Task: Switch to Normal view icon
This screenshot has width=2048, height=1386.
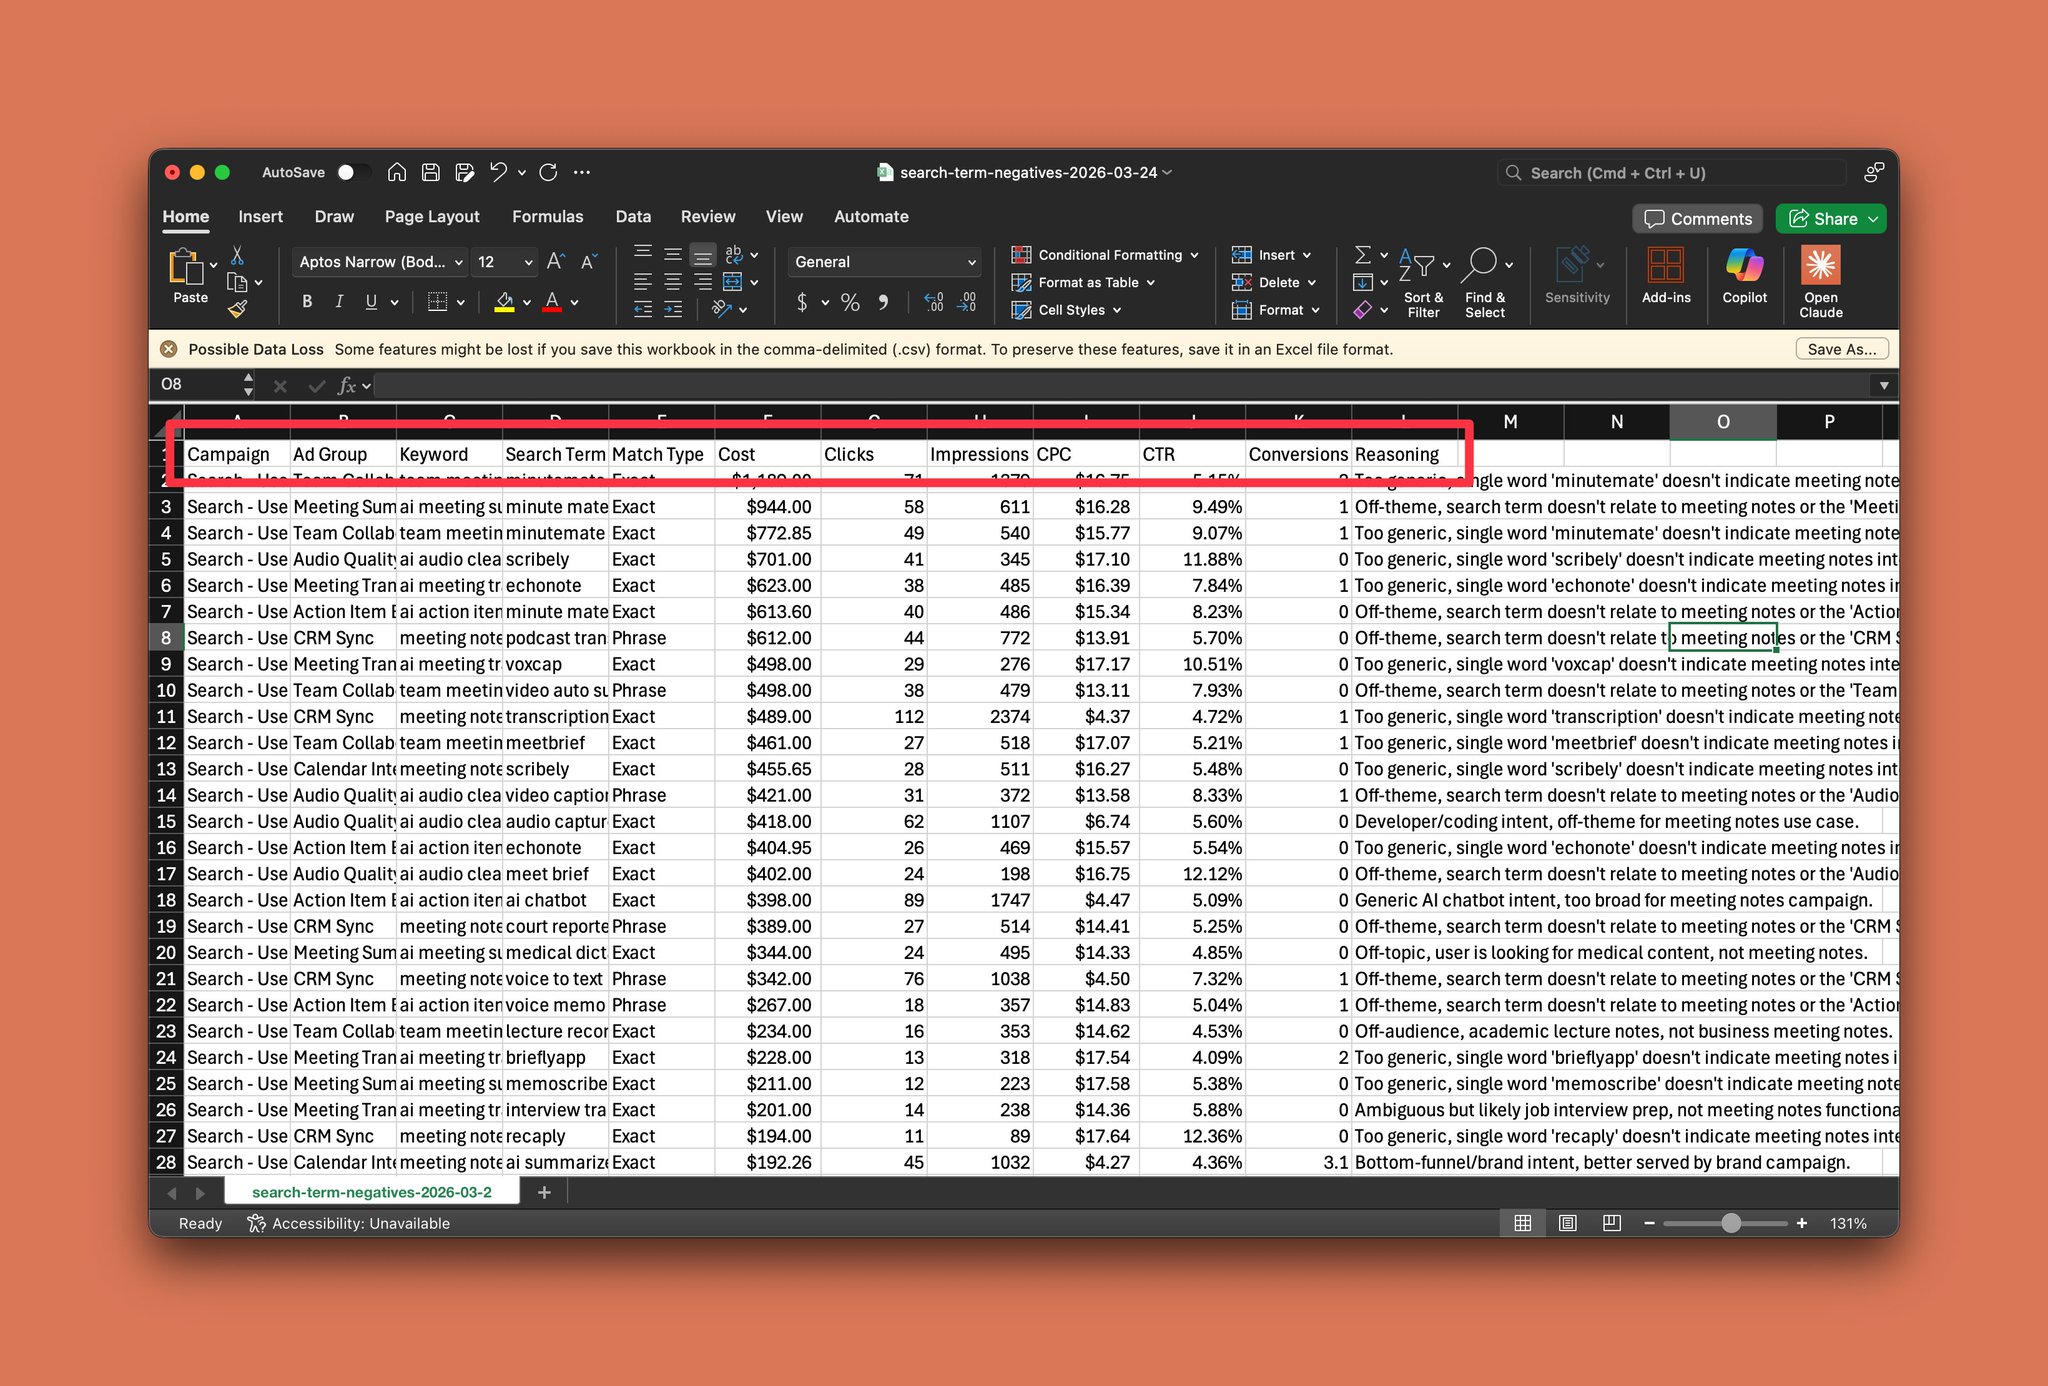Action: pyautogui.click(x=1522, y=1223)
